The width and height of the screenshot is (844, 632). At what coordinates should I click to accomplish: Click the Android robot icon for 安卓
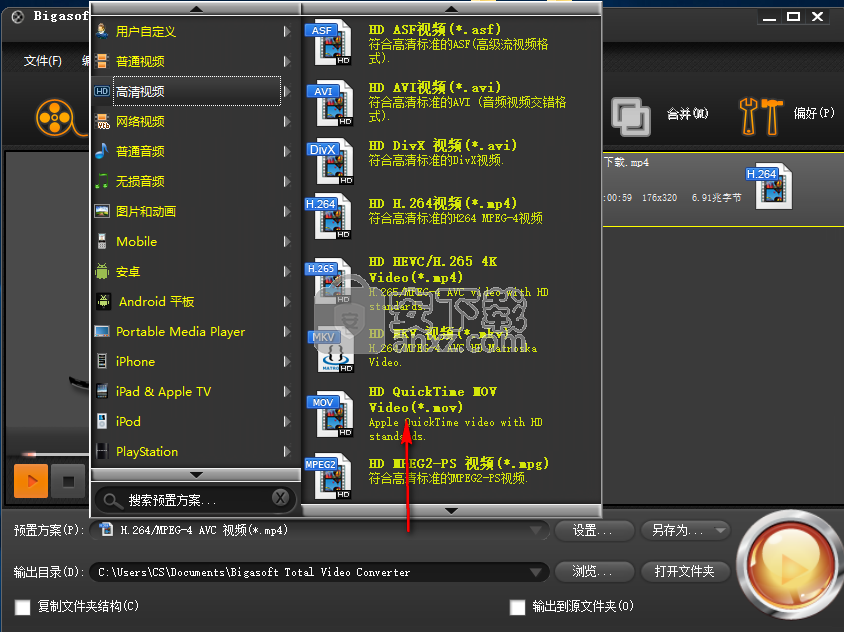click(102, 271)
